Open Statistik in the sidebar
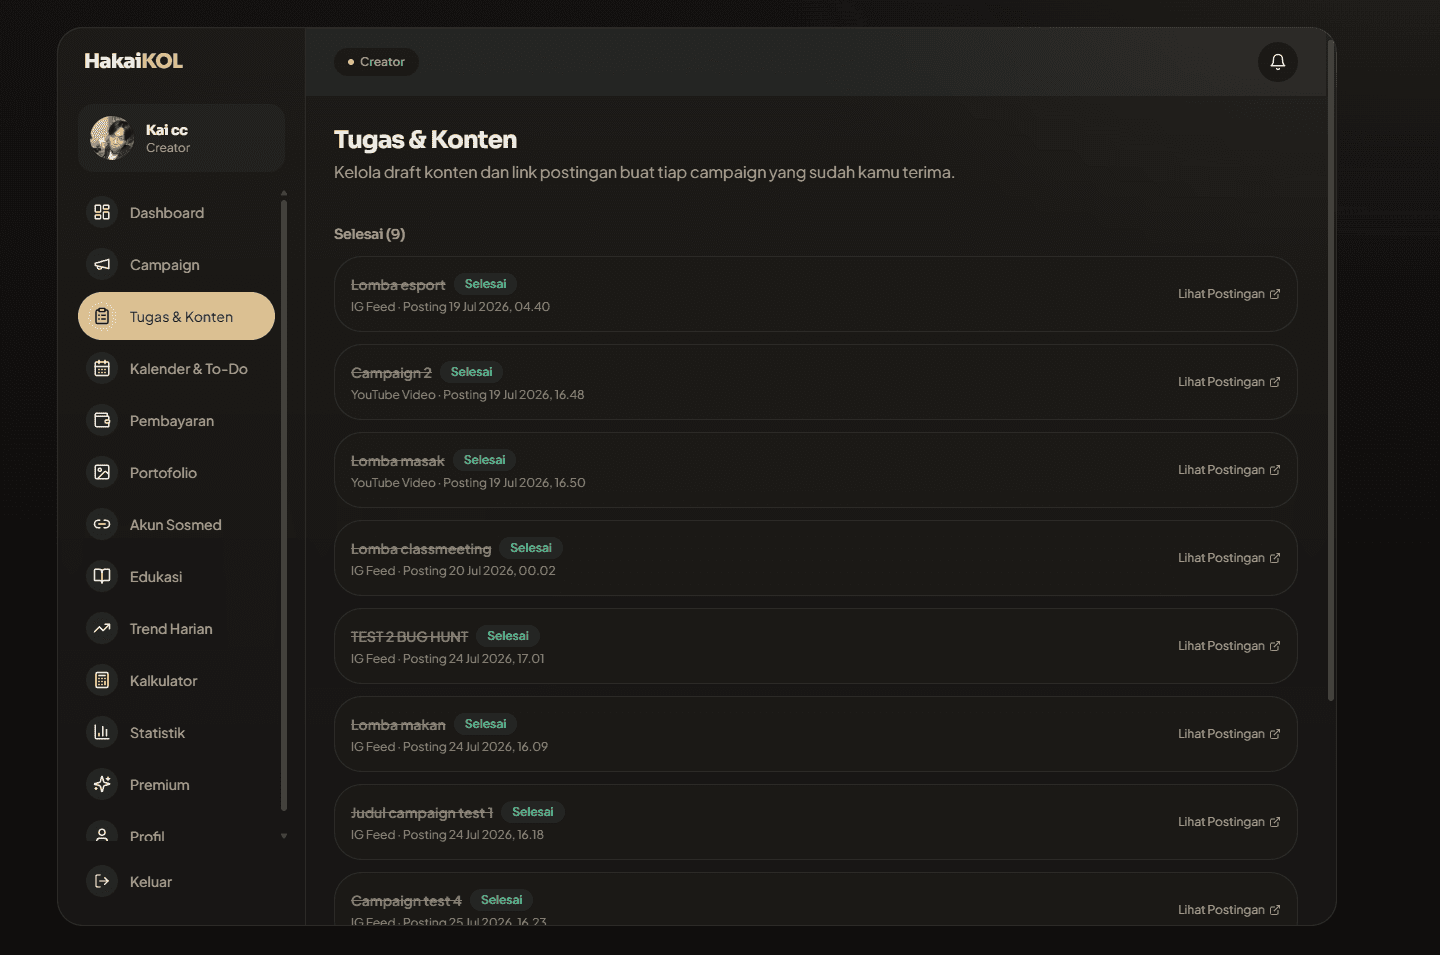 (176, 732)
